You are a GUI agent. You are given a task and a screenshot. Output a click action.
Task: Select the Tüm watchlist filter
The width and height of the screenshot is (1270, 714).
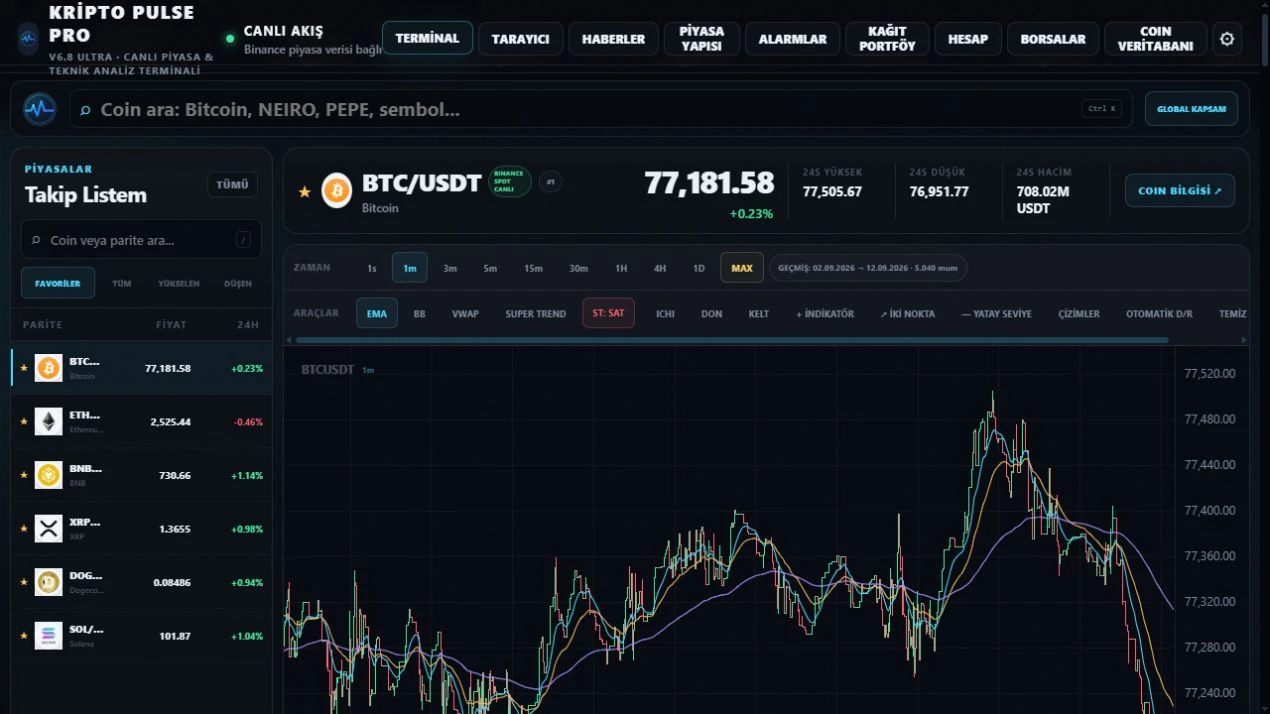click(x=122, y=283)
